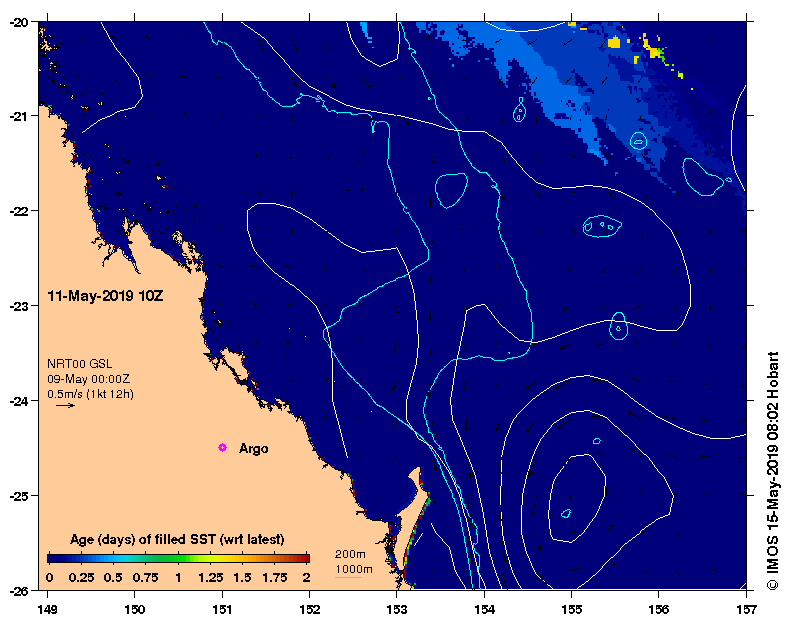Click the colorbar label '1.75'
The image size is (788, 624).
[x=274, y=578]
